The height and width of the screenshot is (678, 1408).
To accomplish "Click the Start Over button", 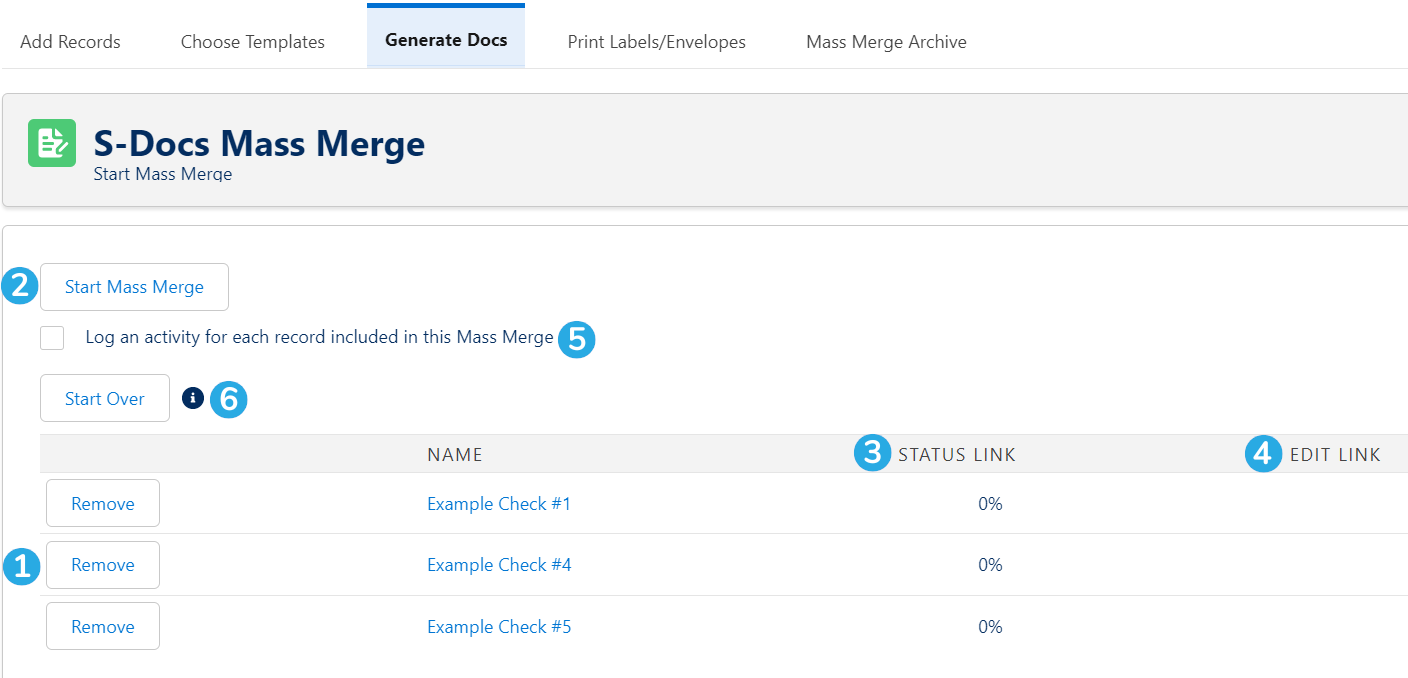I will pos(105,398).
